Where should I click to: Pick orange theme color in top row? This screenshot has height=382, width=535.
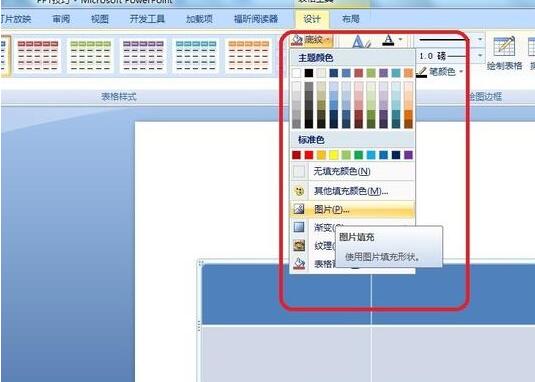tap(408, 73)
